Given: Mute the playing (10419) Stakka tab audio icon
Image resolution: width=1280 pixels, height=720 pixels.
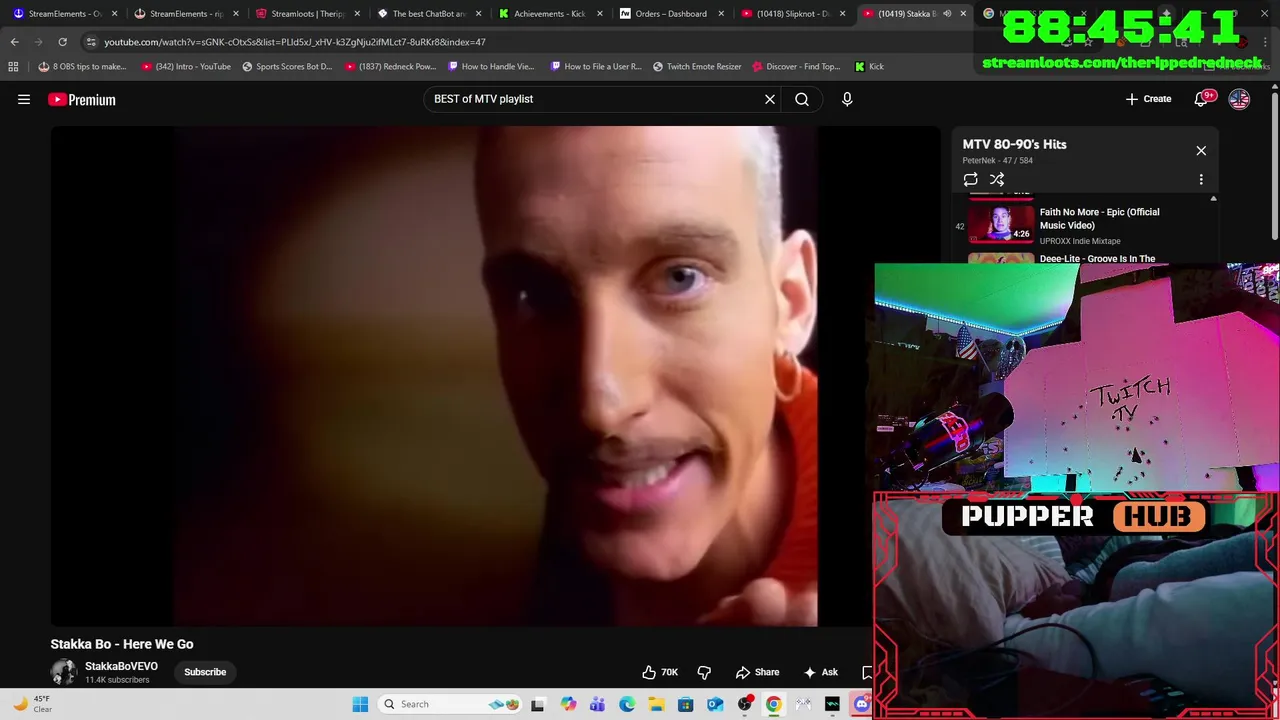Looking at the screenshot, I should tap(946, 14).
